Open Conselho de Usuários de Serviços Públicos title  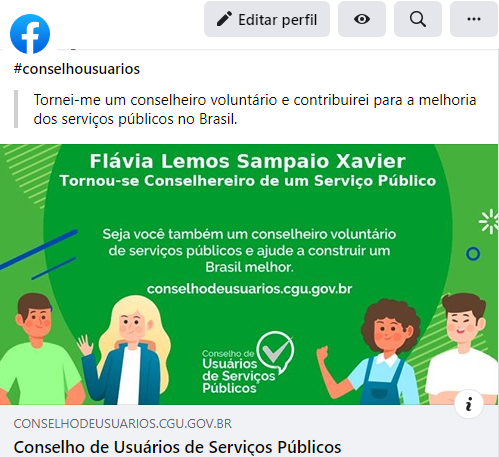point(177,447)
